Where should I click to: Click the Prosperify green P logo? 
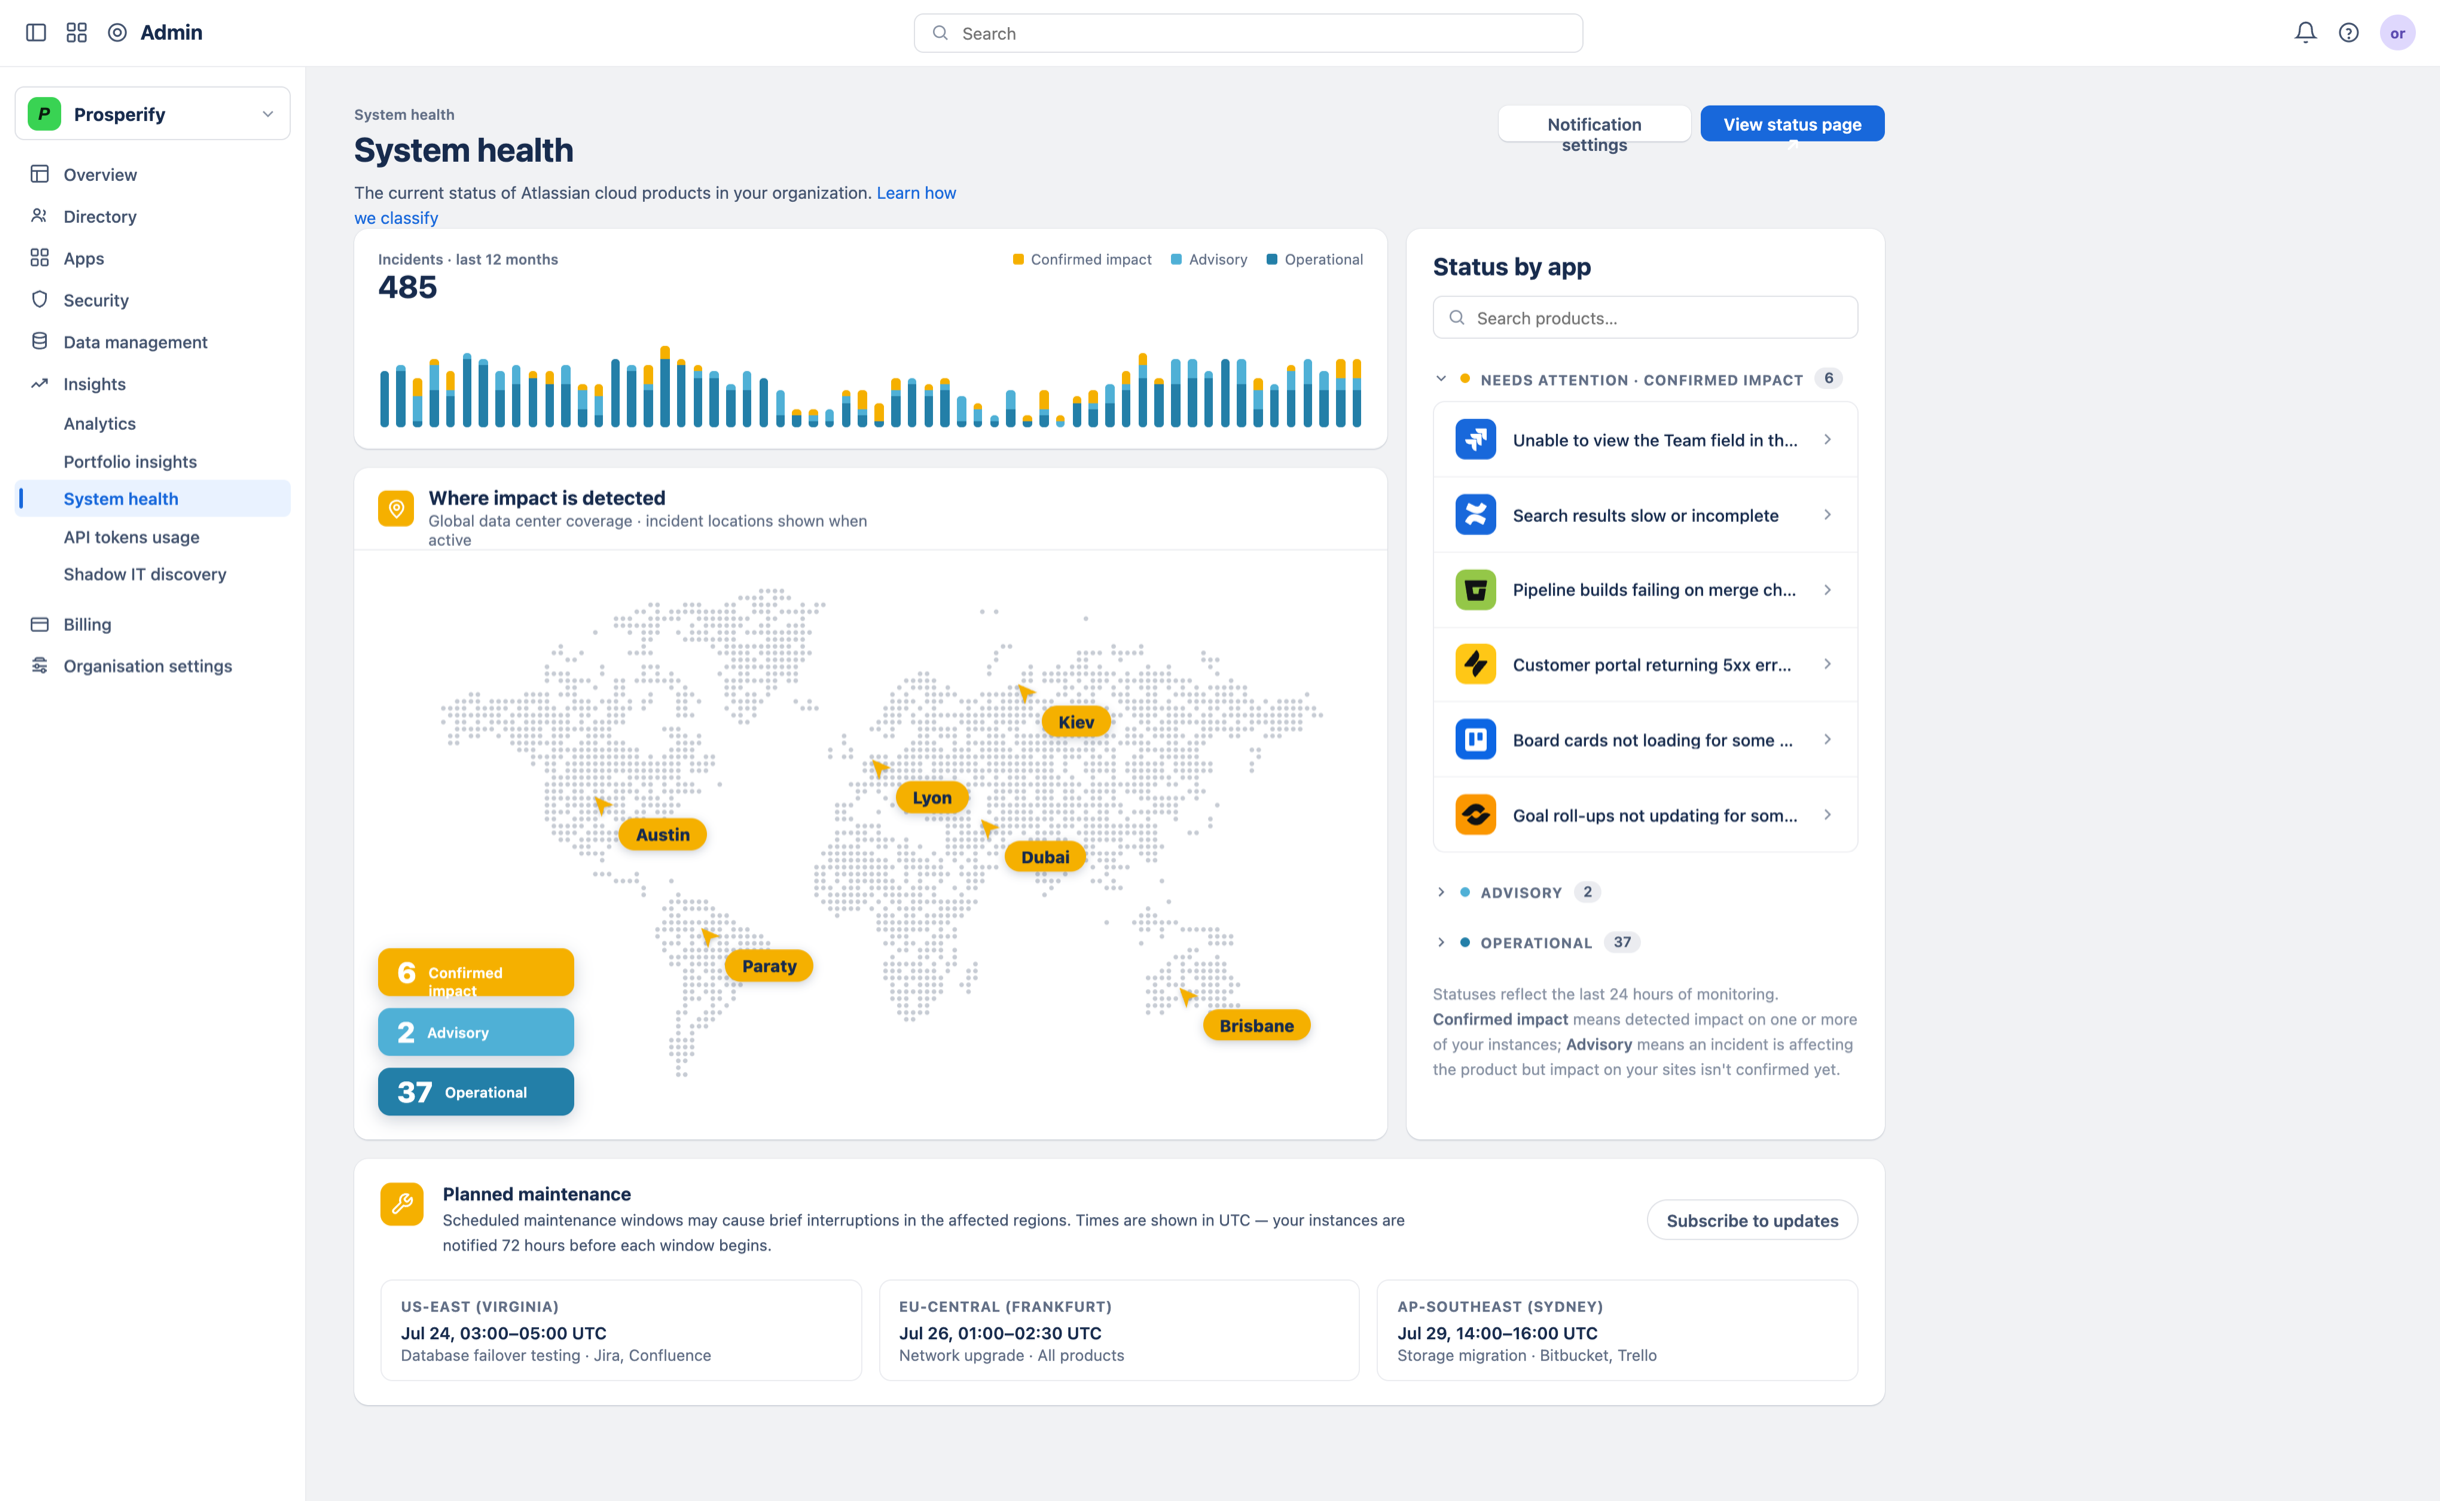click(x=44, y=114)
